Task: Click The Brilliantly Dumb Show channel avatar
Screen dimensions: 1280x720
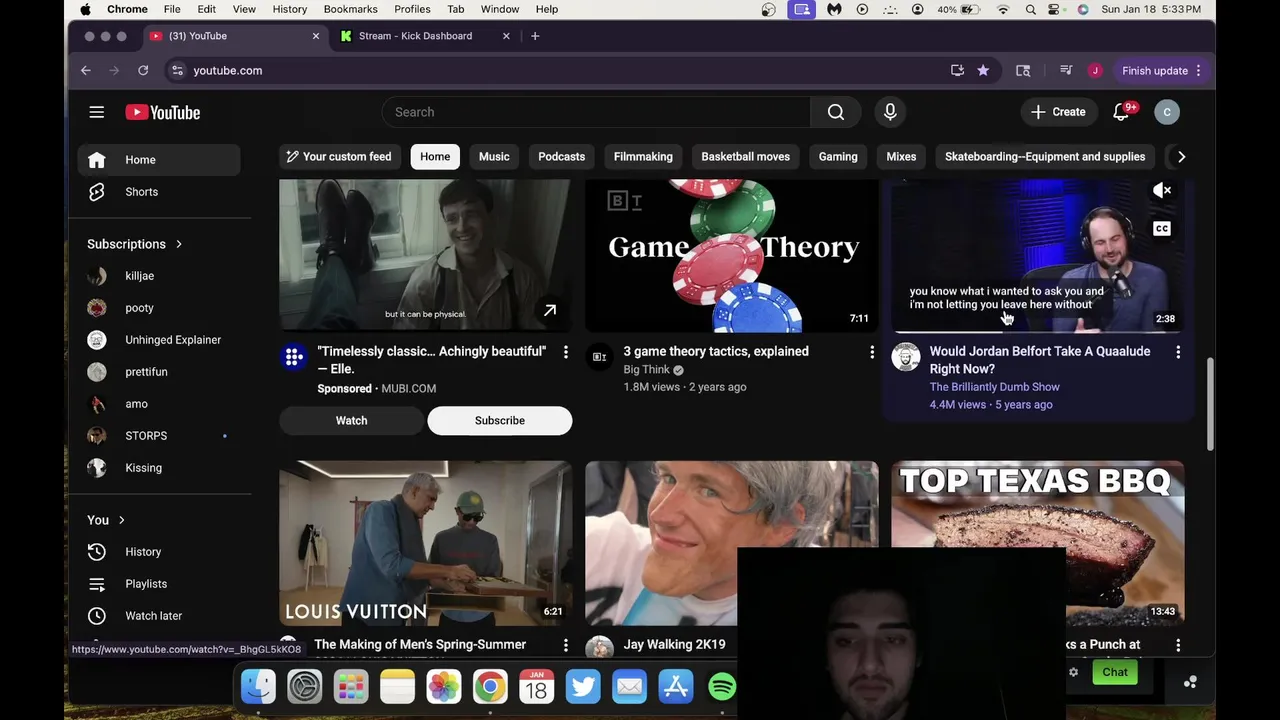Action: coord(906,357)
